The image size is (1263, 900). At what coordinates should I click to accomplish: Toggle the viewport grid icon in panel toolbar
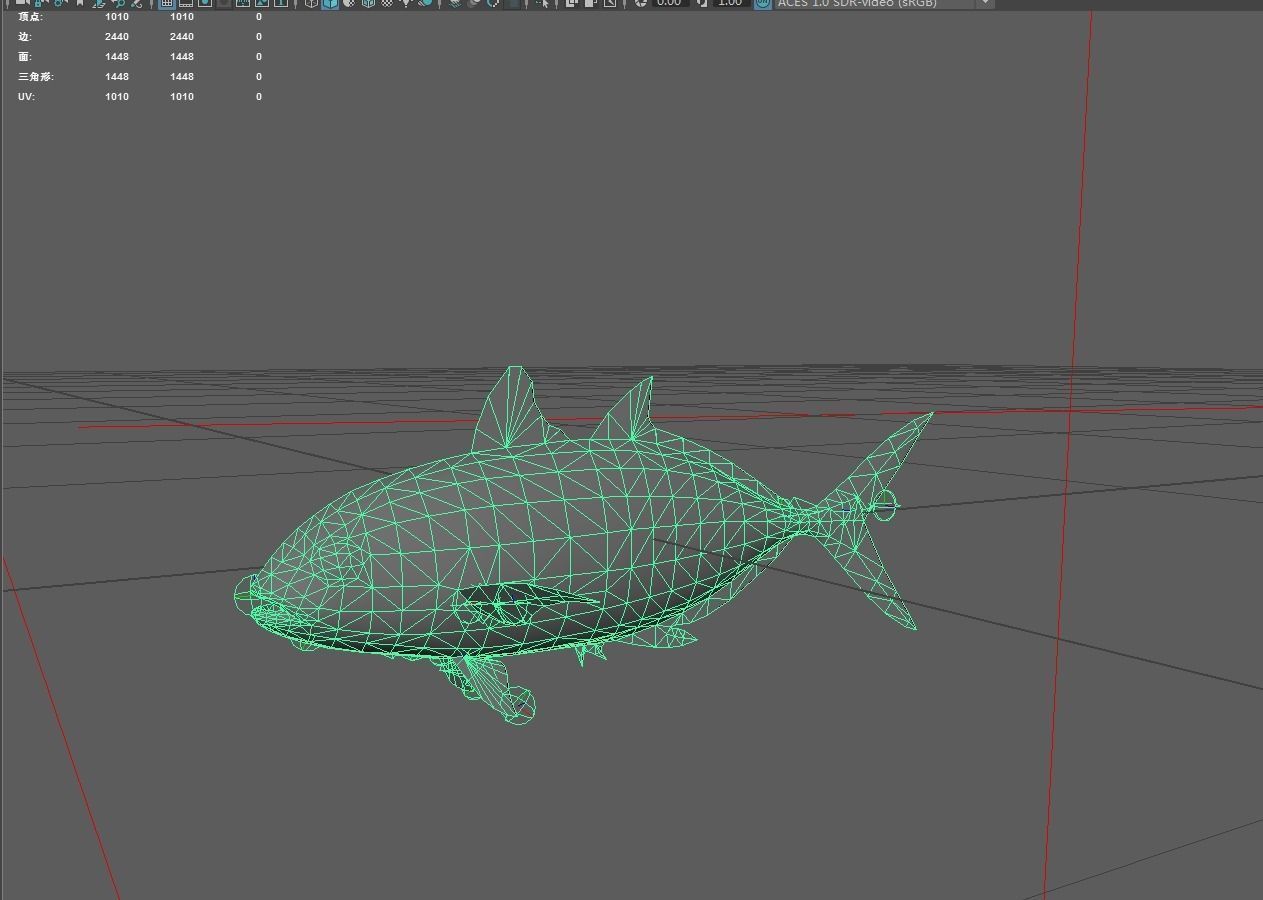167,3
